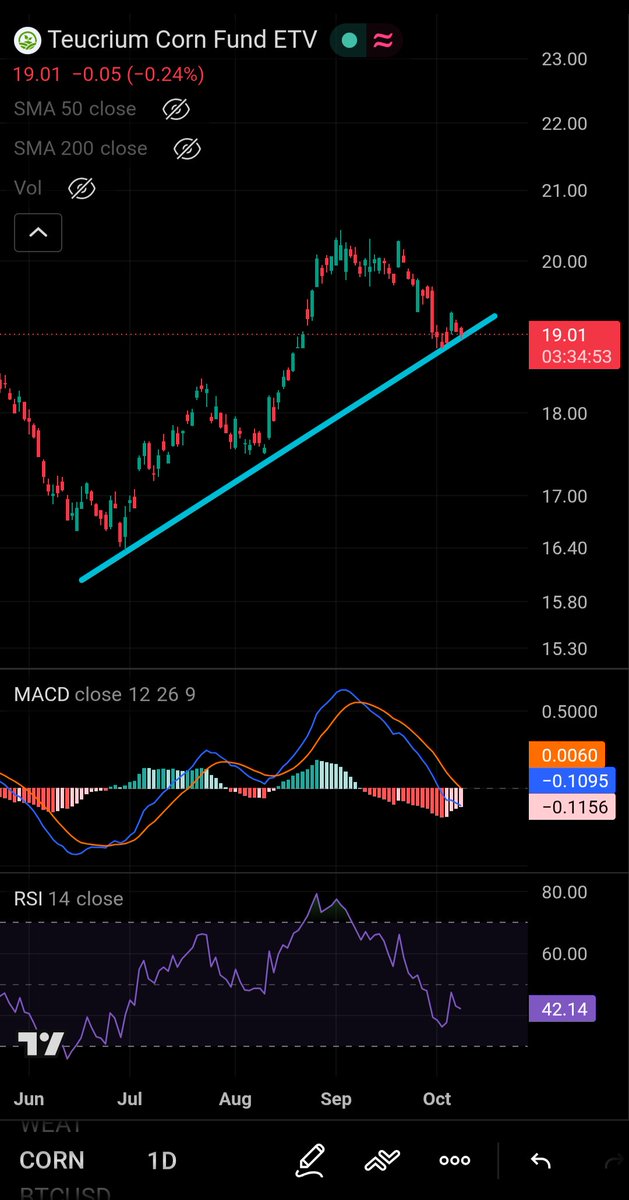Show the SMA 50 close indicator
Image resolution: width=629 pixels, height=1200 pixels.
point(176,109)
